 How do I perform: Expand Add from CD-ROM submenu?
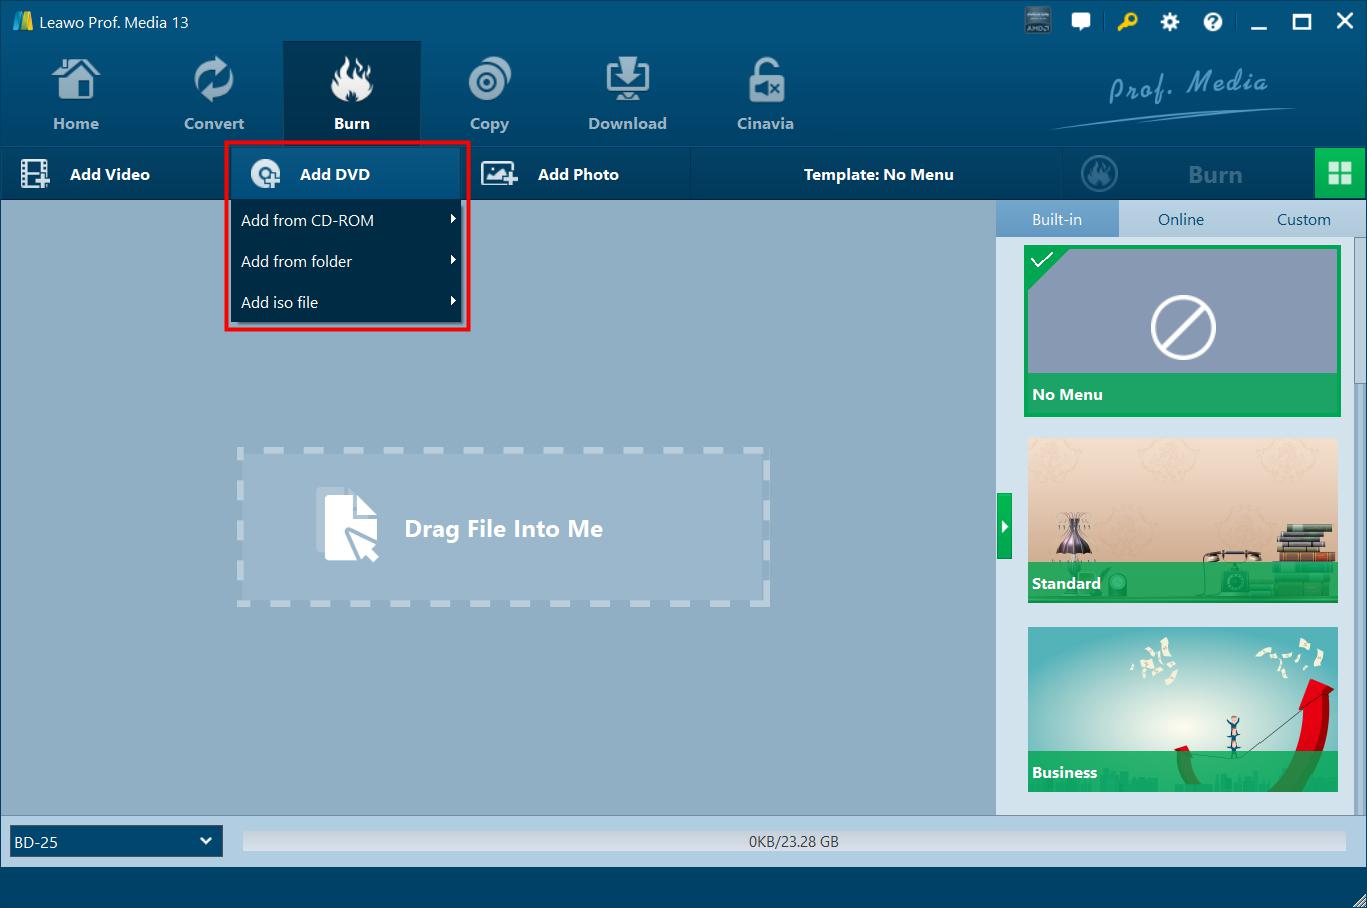(x=346, y=220)
